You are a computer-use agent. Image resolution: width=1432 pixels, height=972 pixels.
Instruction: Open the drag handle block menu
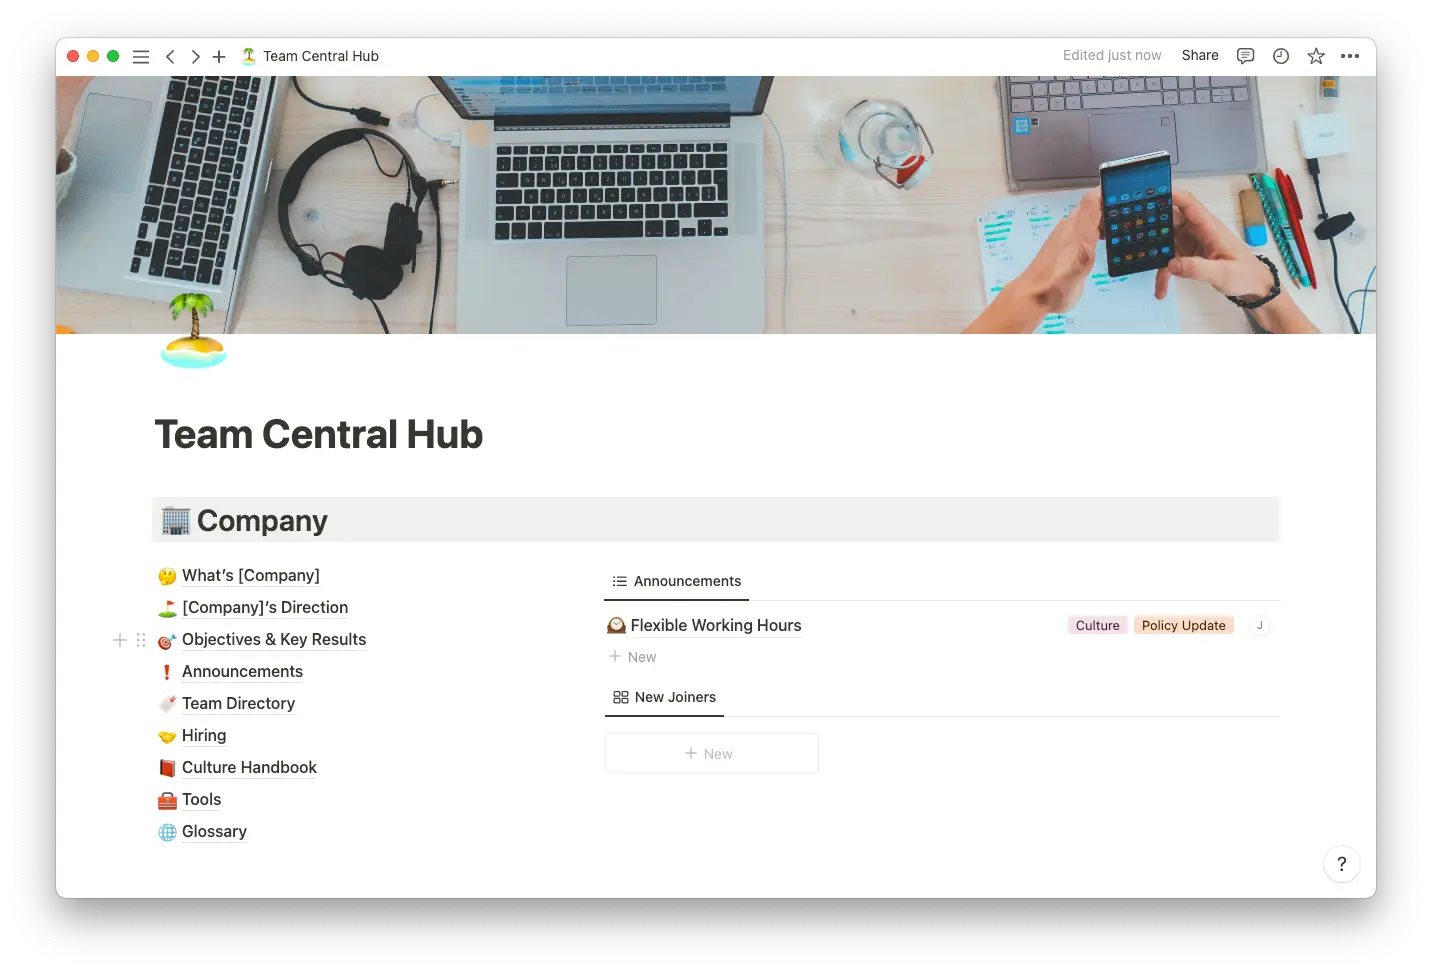pos(141,640)
